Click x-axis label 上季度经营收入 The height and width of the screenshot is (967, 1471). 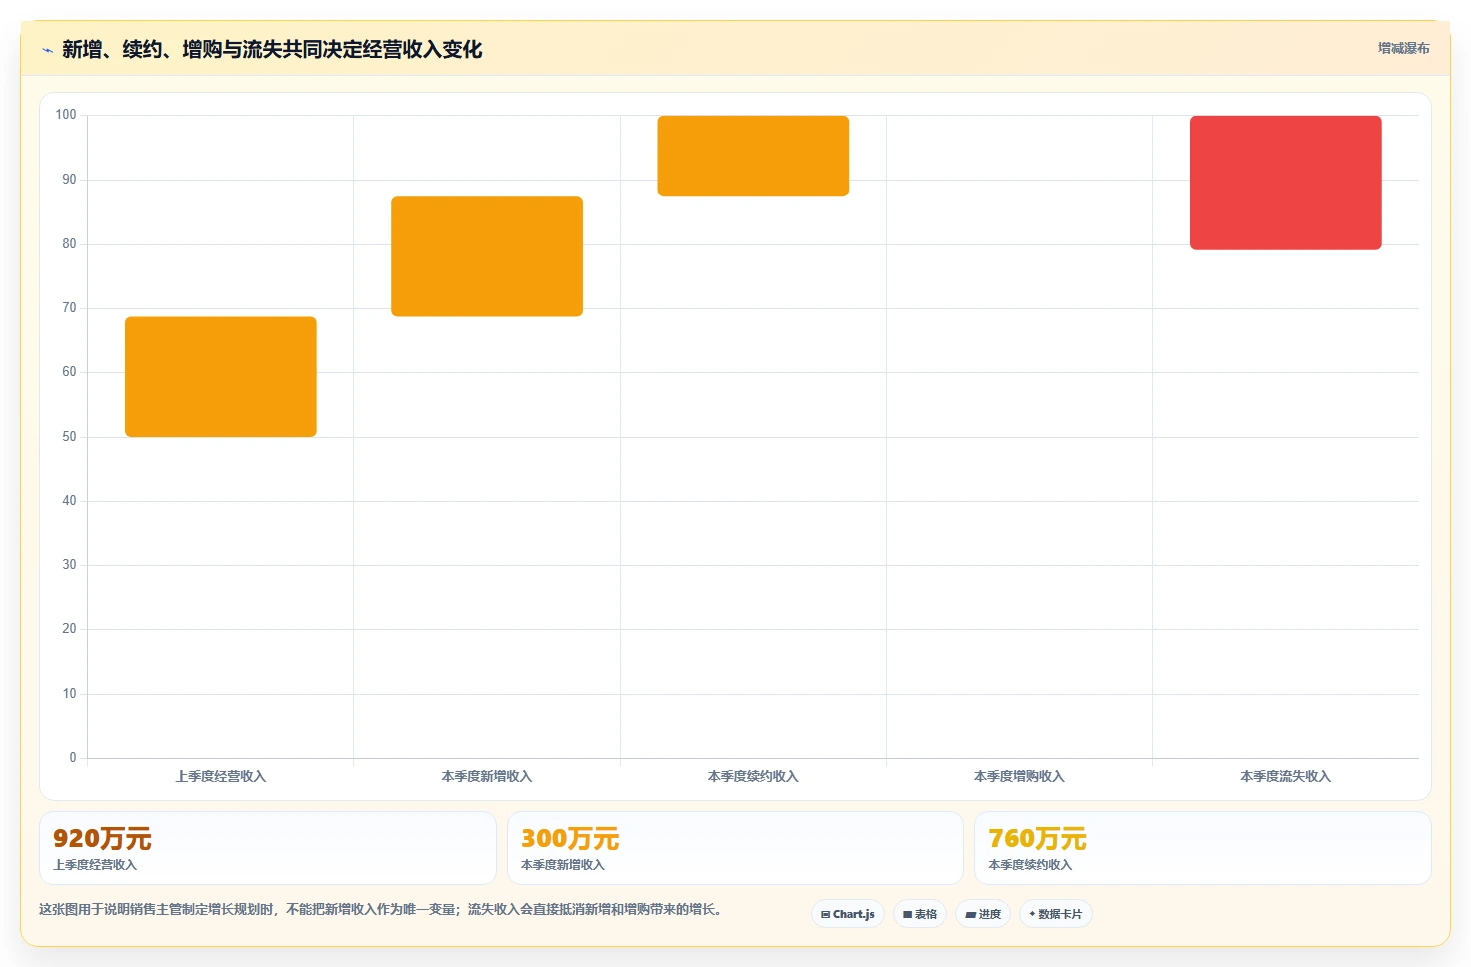[x=221, y=776]
